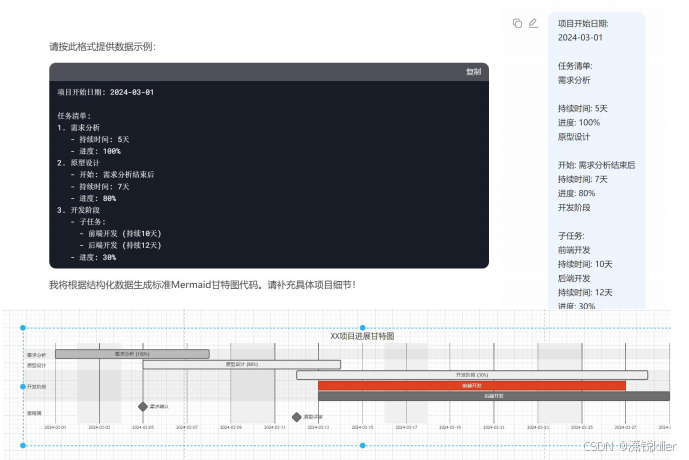Click the 里程碑 row label in the chart
This screenshot has width=689, height=460.
point(34,413)
